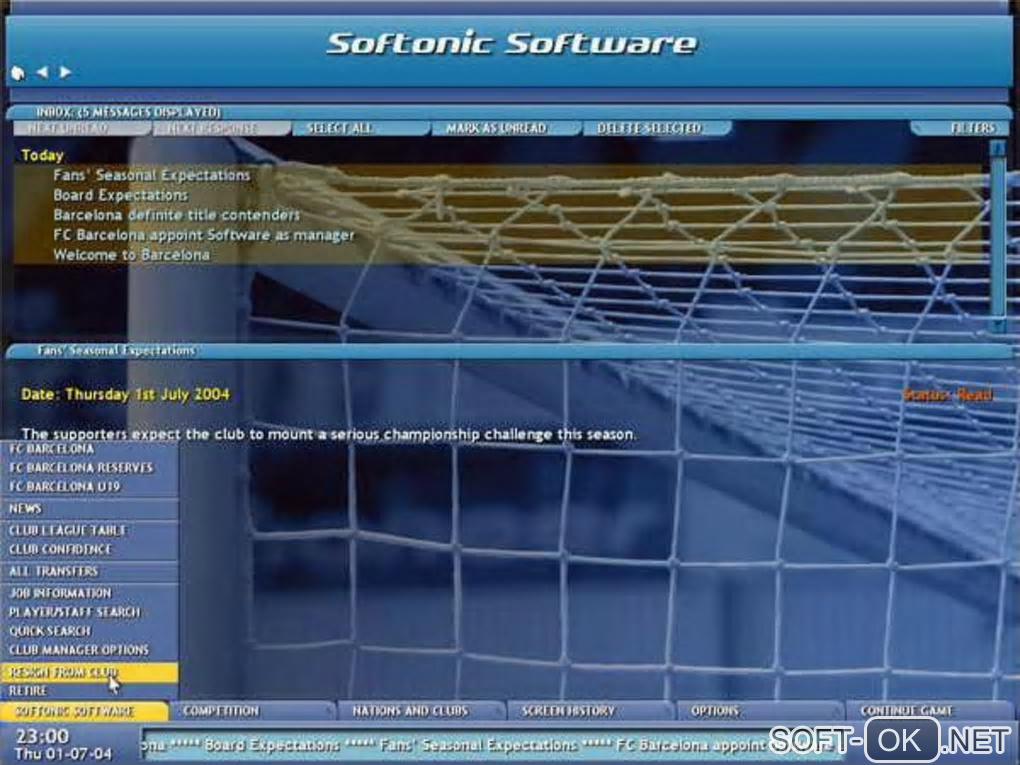Click the Status: Read label
Viewport: 1020px width, 765px height.
point(948,395)
